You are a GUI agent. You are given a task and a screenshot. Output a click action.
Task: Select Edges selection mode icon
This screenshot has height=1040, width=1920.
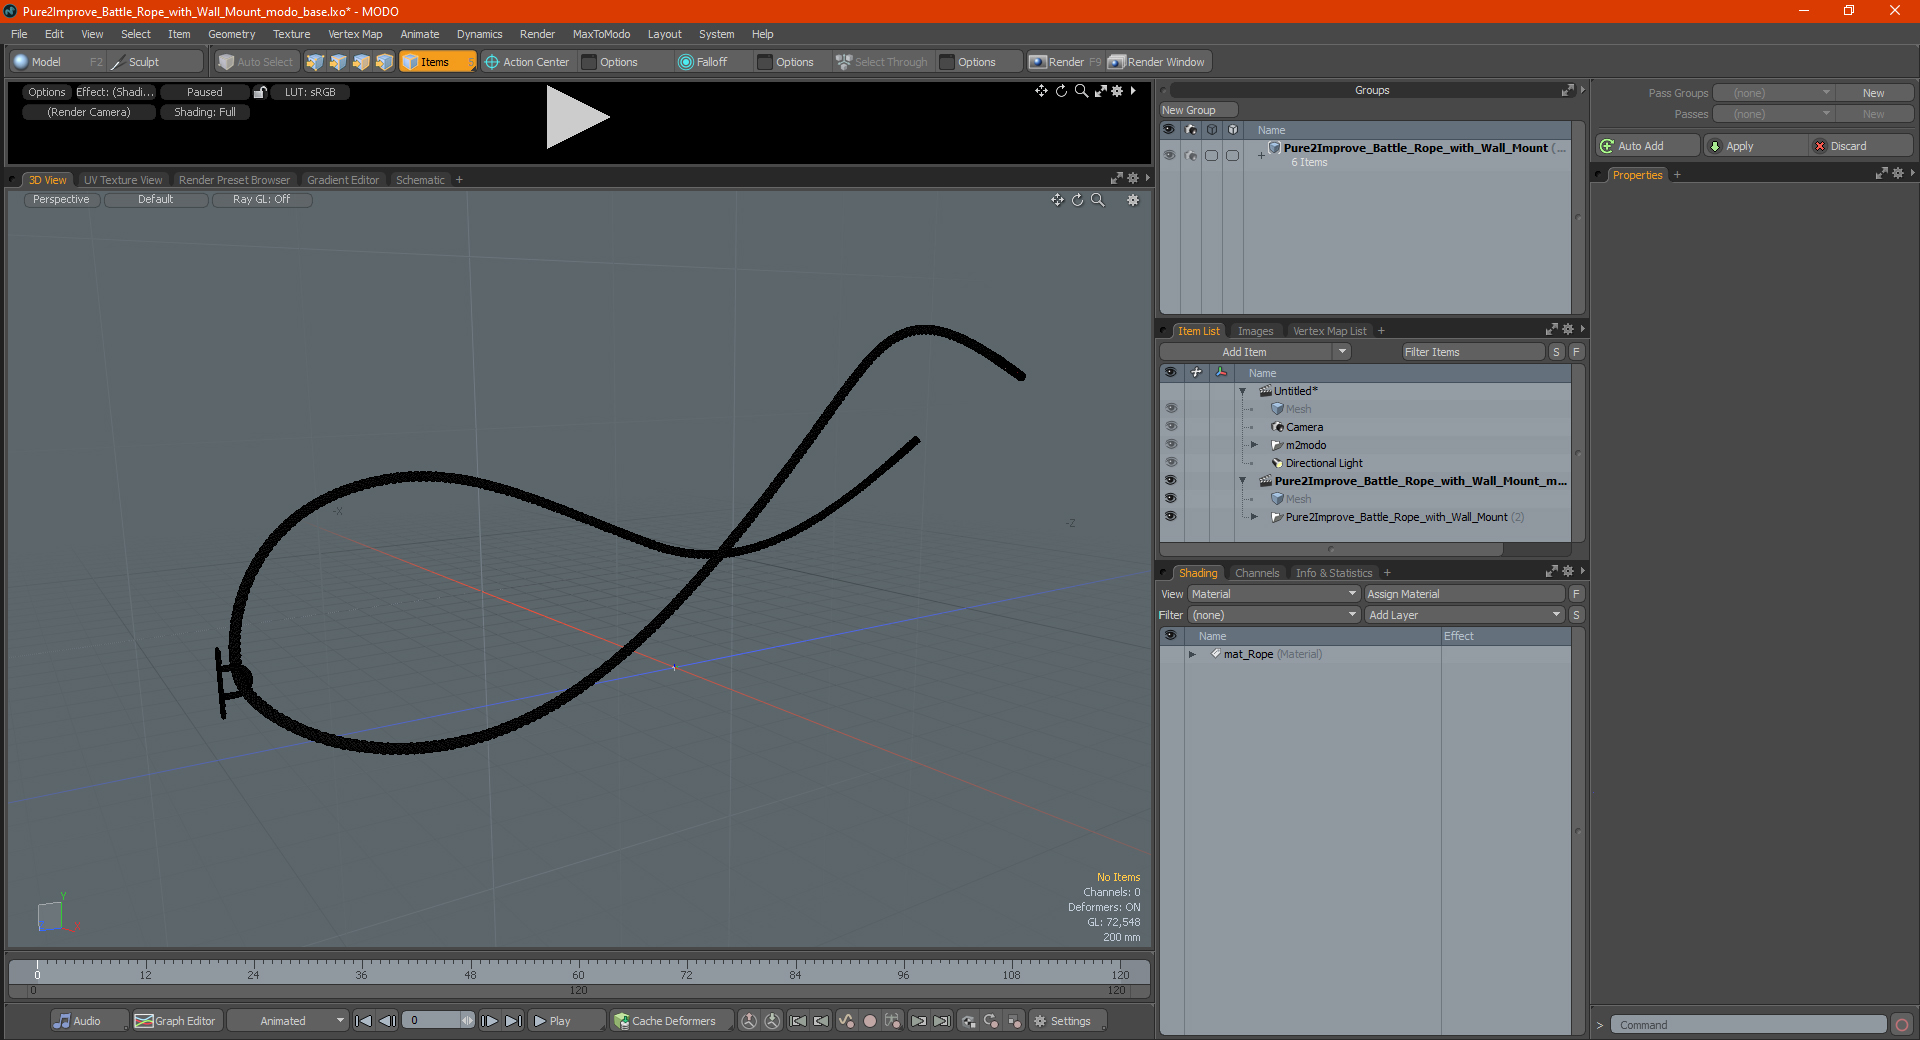pos(338,62)
